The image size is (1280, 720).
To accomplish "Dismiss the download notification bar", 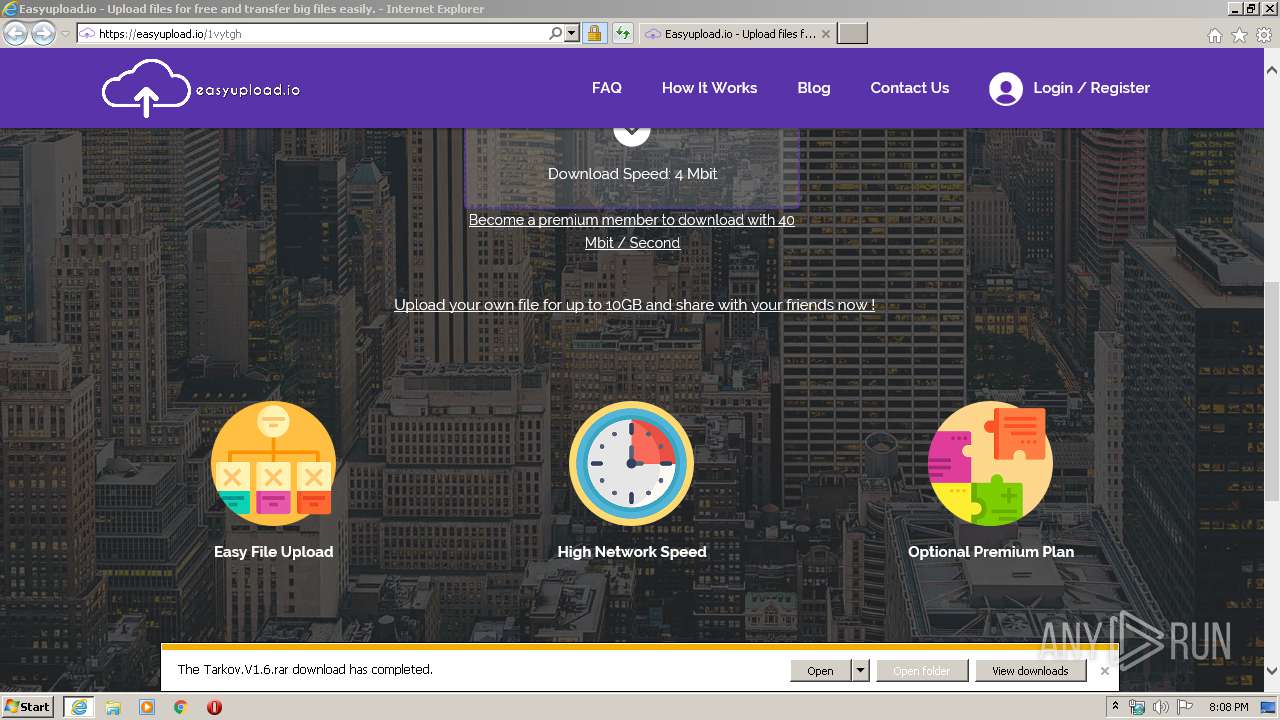I will (1105, 671).
